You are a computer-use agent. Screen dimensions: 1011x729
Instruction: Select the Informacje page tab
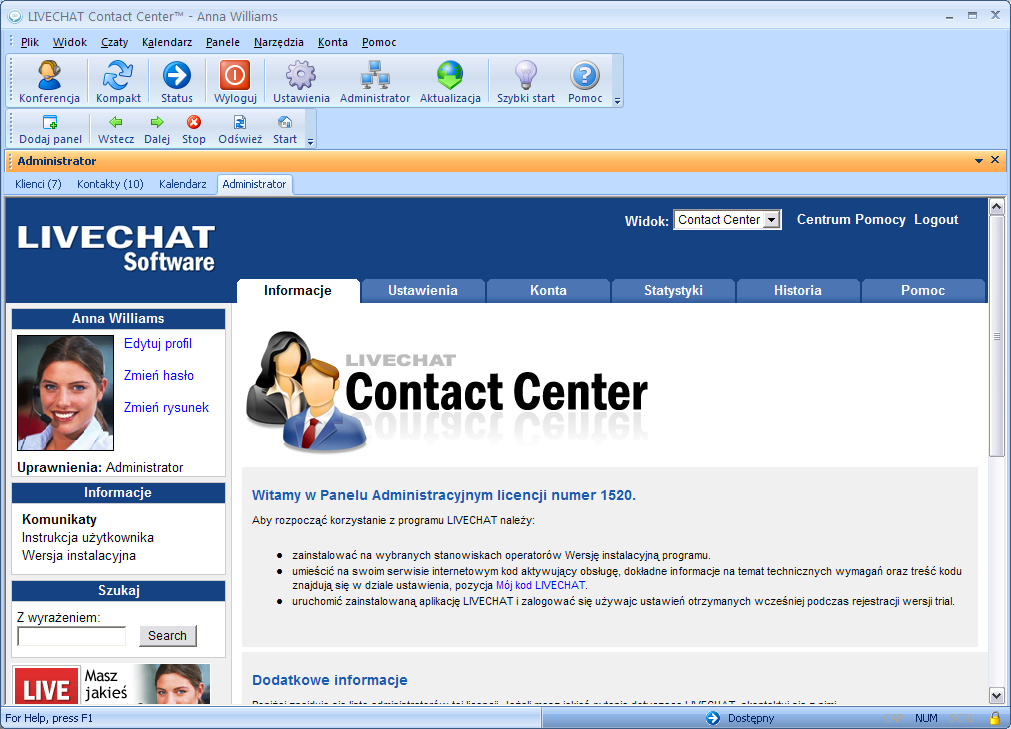pyautogui.click(x=298, y=291)
